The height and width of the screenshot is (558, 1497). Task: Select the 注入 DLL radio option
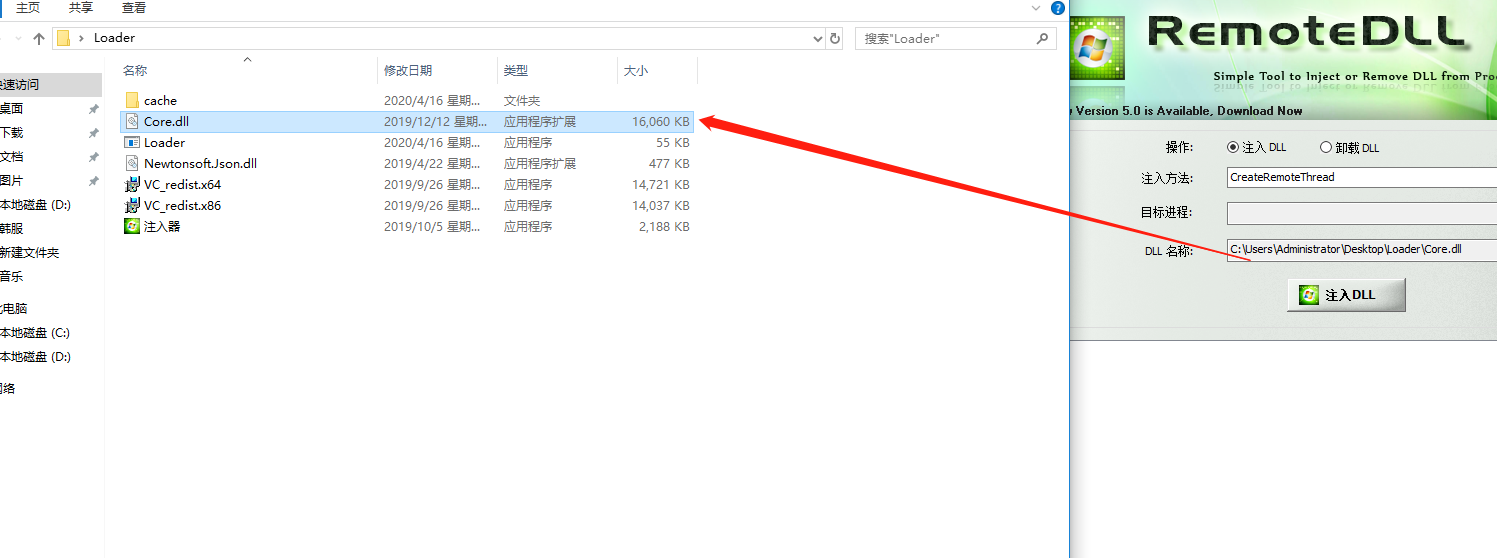tap(1233, 147)
